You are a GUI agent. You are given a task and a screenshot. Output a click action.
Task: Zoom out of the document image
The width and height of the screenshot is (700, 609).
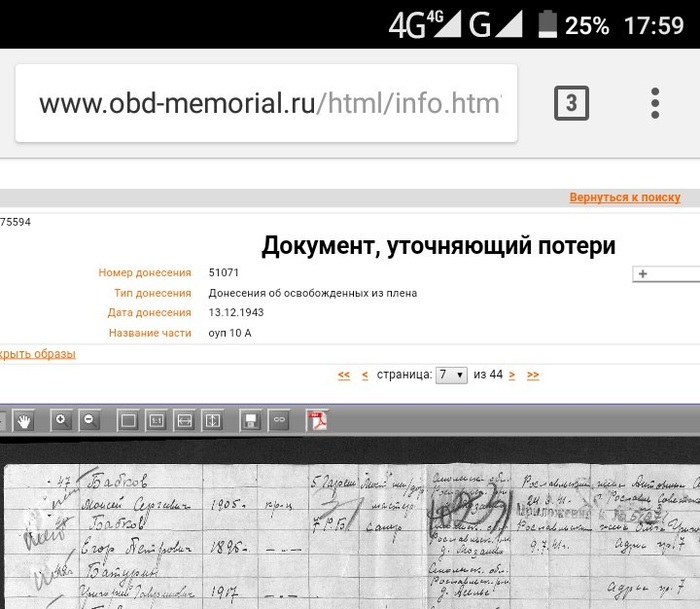[90, 420]
